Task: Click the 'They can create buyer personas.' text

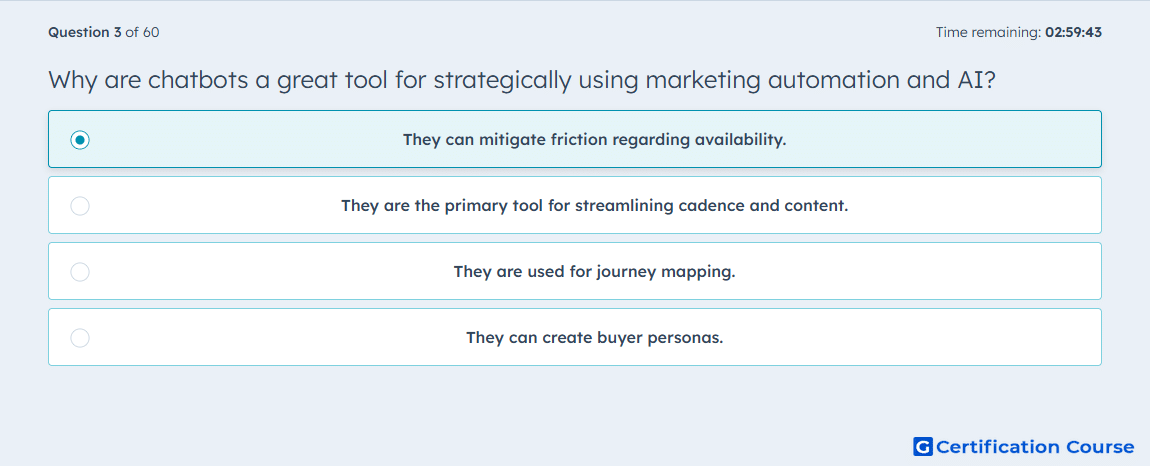Action: (x=594, y=338)
